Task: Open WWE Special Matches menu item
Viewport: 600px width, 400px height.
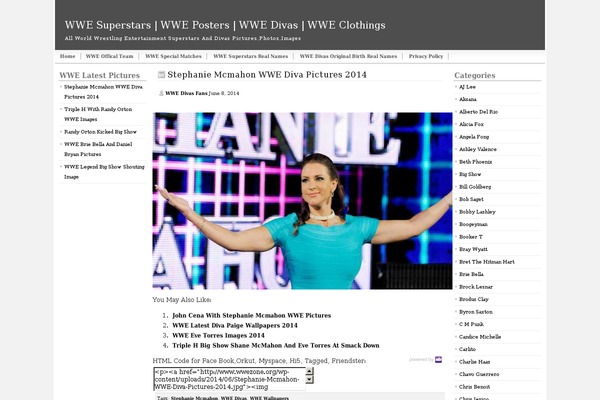Action: pyautogui.click(x=173, y=56)
